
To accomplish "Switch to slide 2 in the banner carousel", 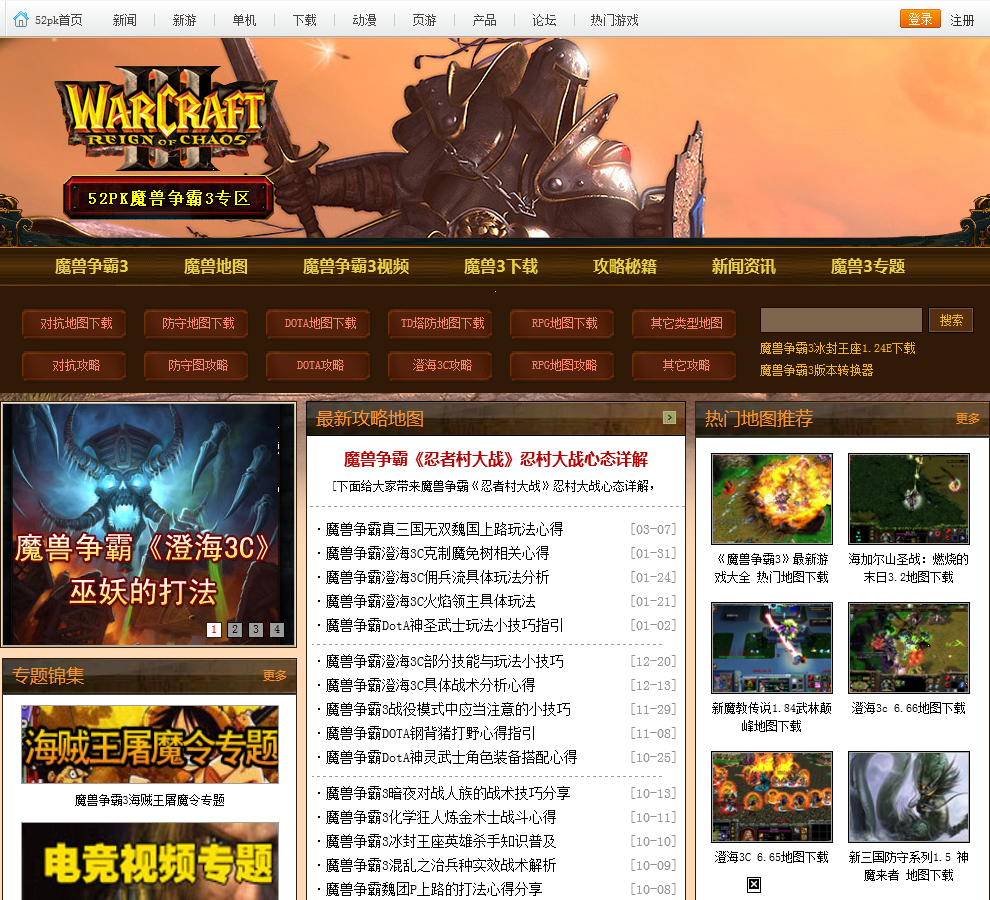I will [235, 629].
